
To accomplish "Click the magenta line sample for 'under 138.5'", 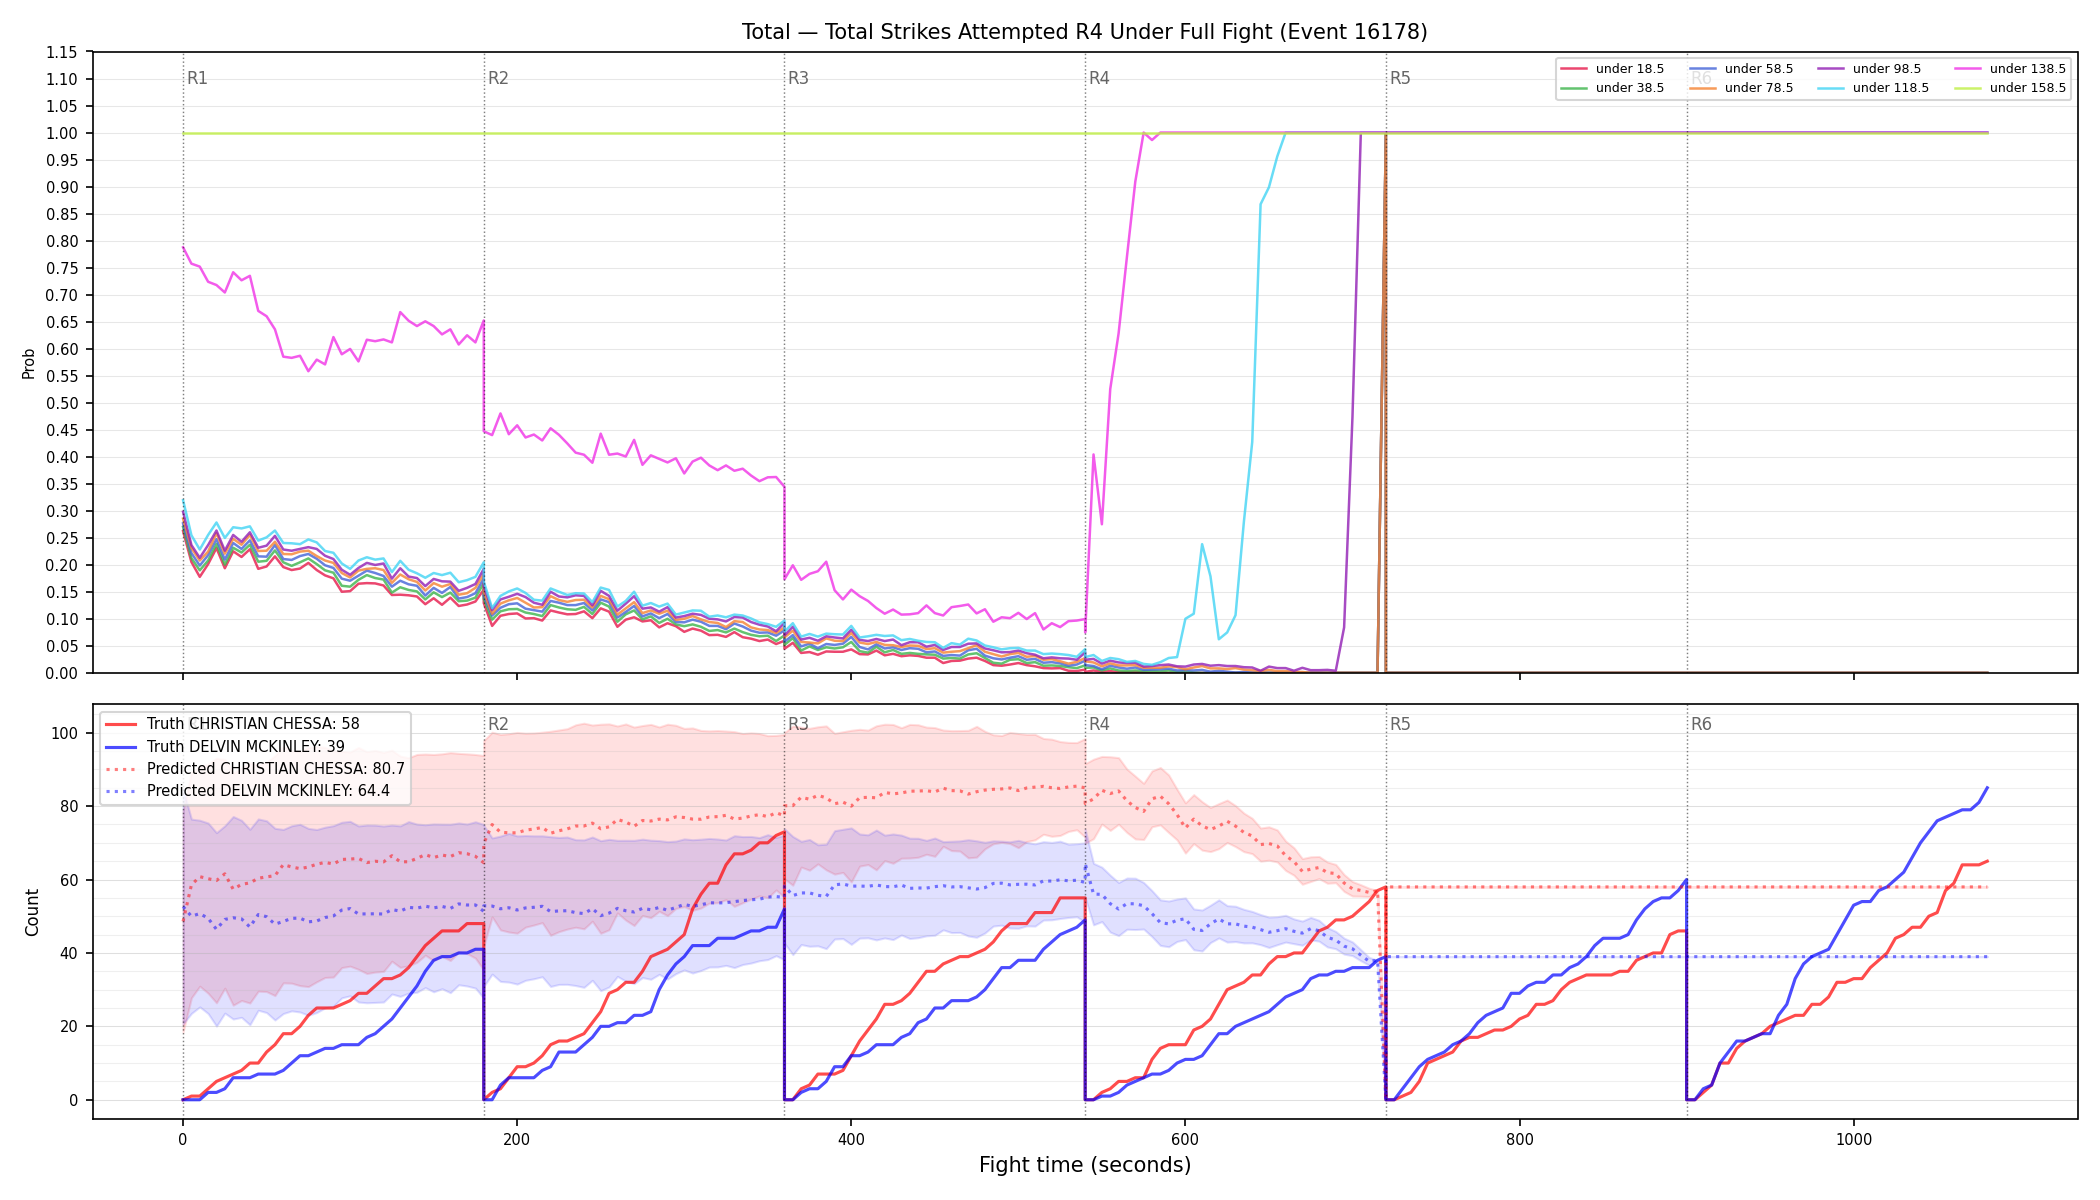I will click(x=1968, y=69).
